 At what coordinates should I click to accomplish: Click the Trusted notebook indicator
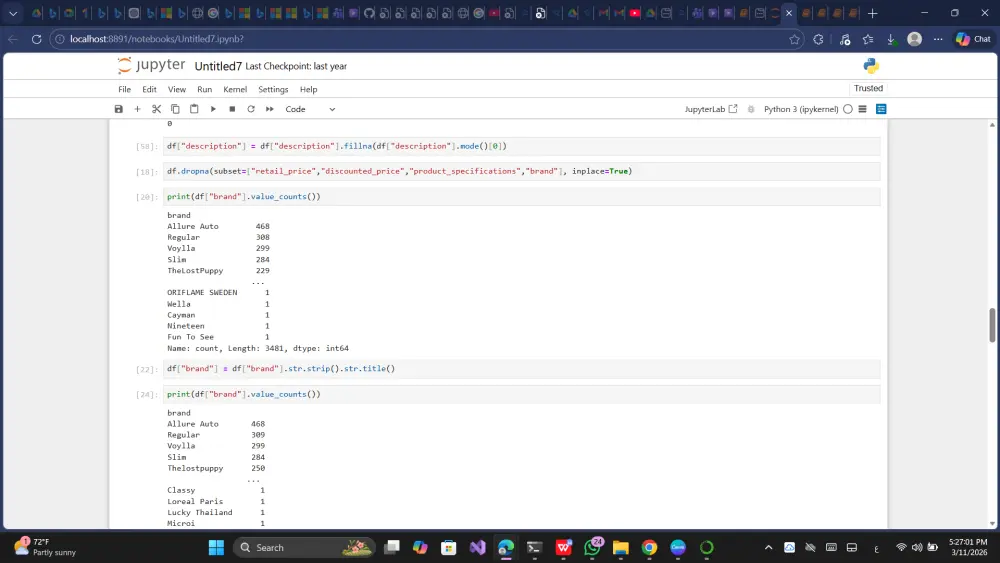pyautogui.click(x=869, y=88)
